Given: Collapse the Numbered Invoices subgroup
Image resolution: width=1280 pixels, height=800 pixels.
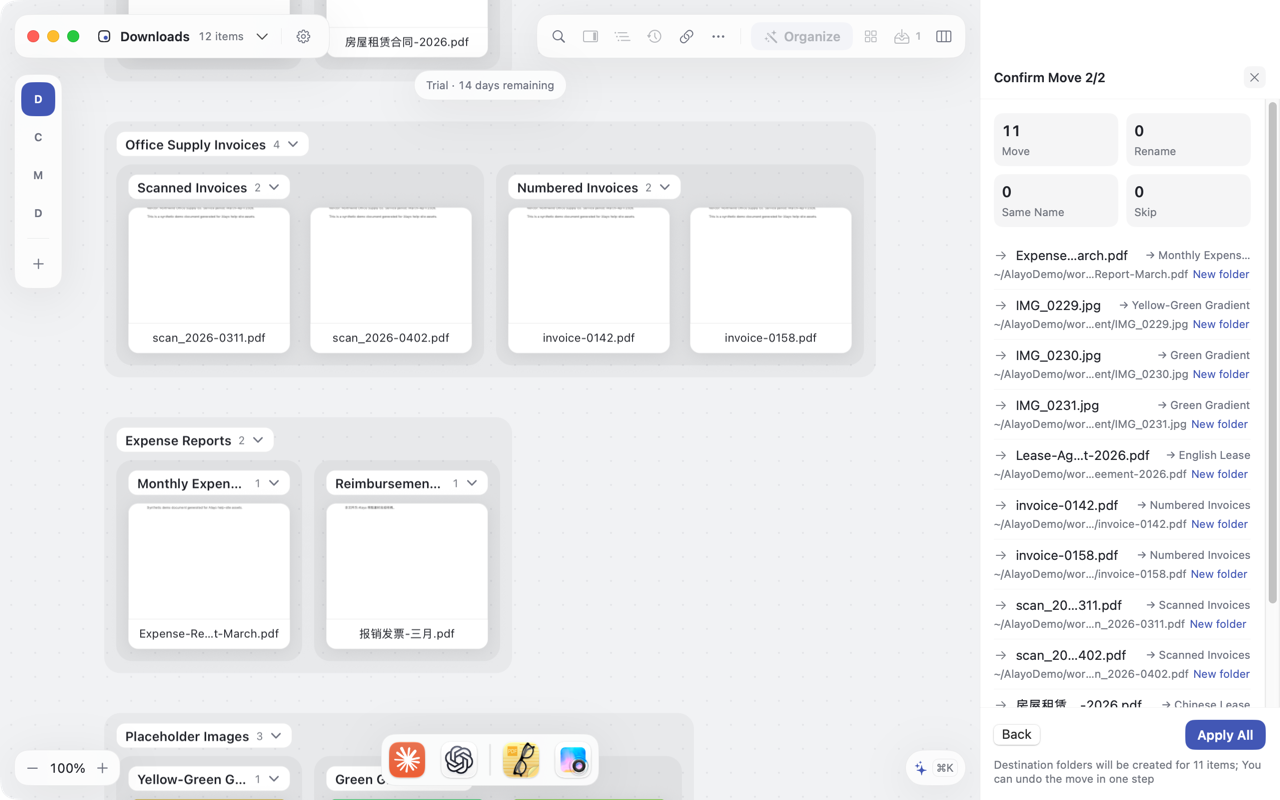Looking at the screenshot, I should [665, 188].
